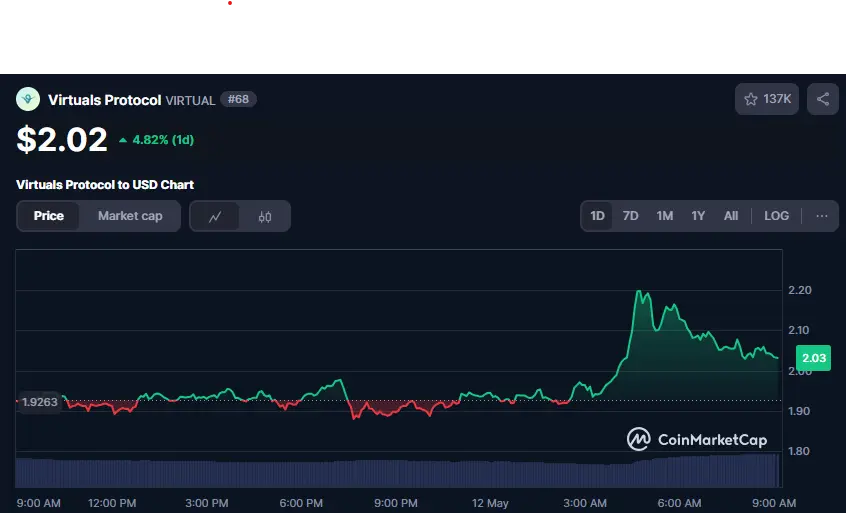The width and height of the screenshot is (846, 513).
Task: Choose the 1Y time range
Action: (698, 216)
